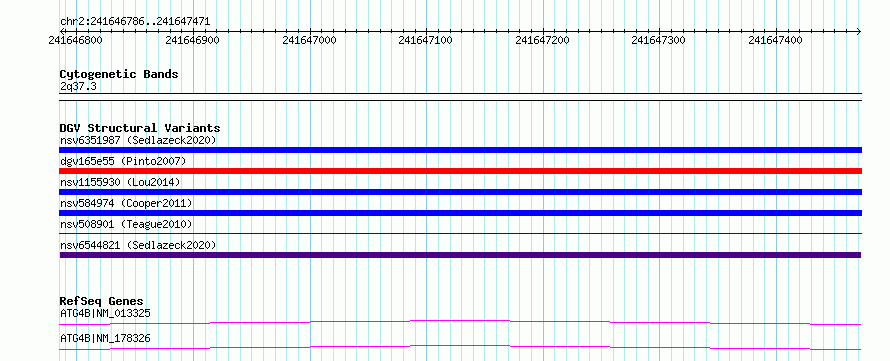Screen dimensions: 890x361
Task: Click the chr2:241646786..241647471 region label
Action: click(135, 22)
